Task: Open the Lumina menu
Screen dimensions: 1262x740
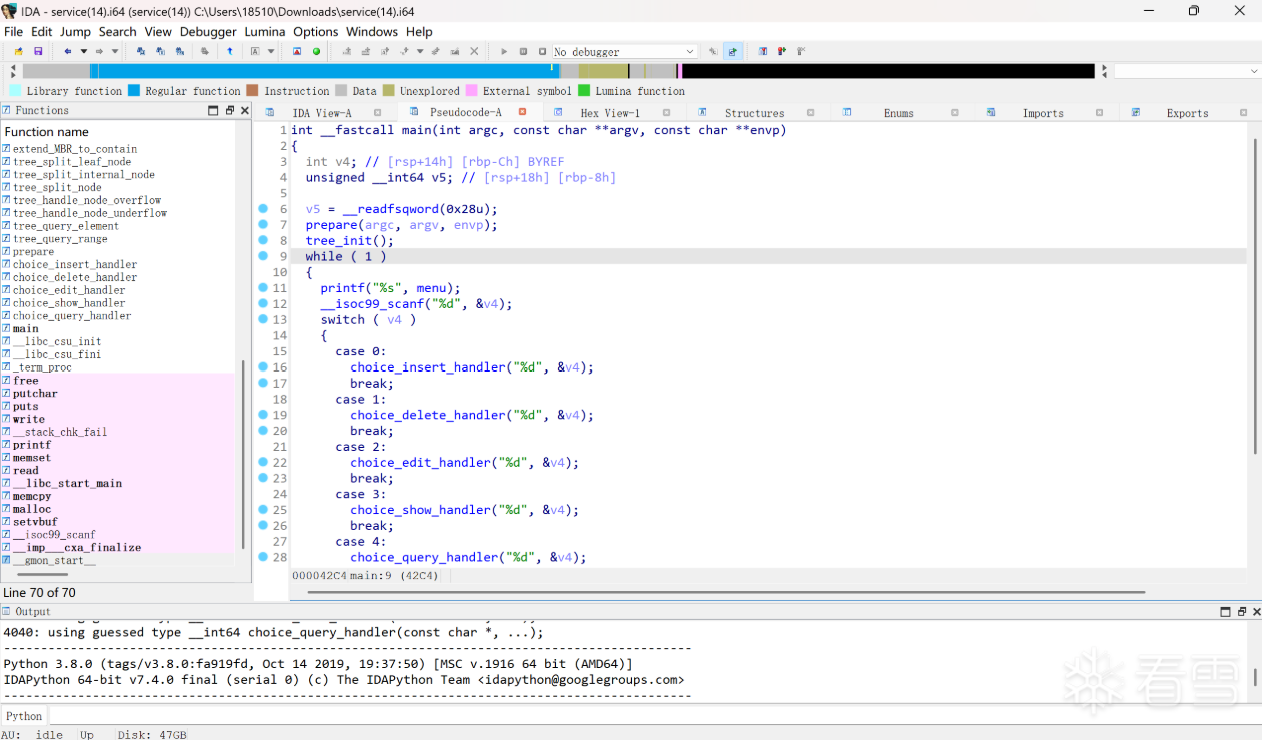Action: (x=265, y=32)
